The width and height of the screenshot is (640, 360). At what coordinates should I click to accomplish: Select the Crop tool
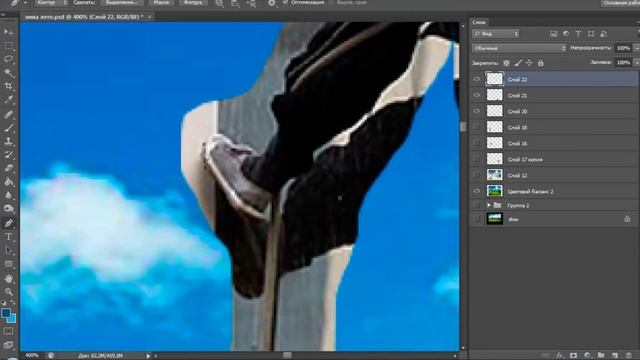click(x=8, y=87)
